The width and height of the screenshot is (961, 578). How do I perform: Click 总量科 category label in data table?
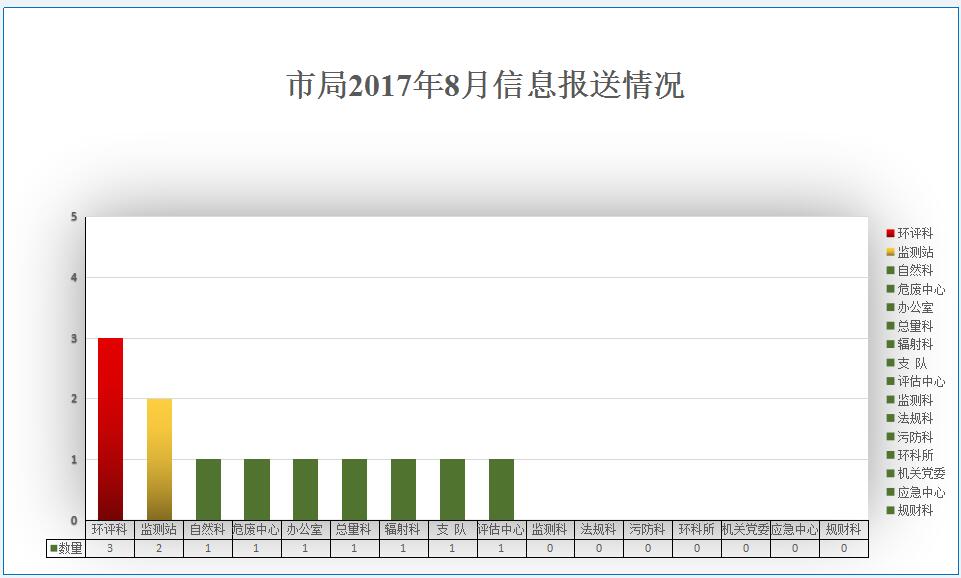click(354, 530)
